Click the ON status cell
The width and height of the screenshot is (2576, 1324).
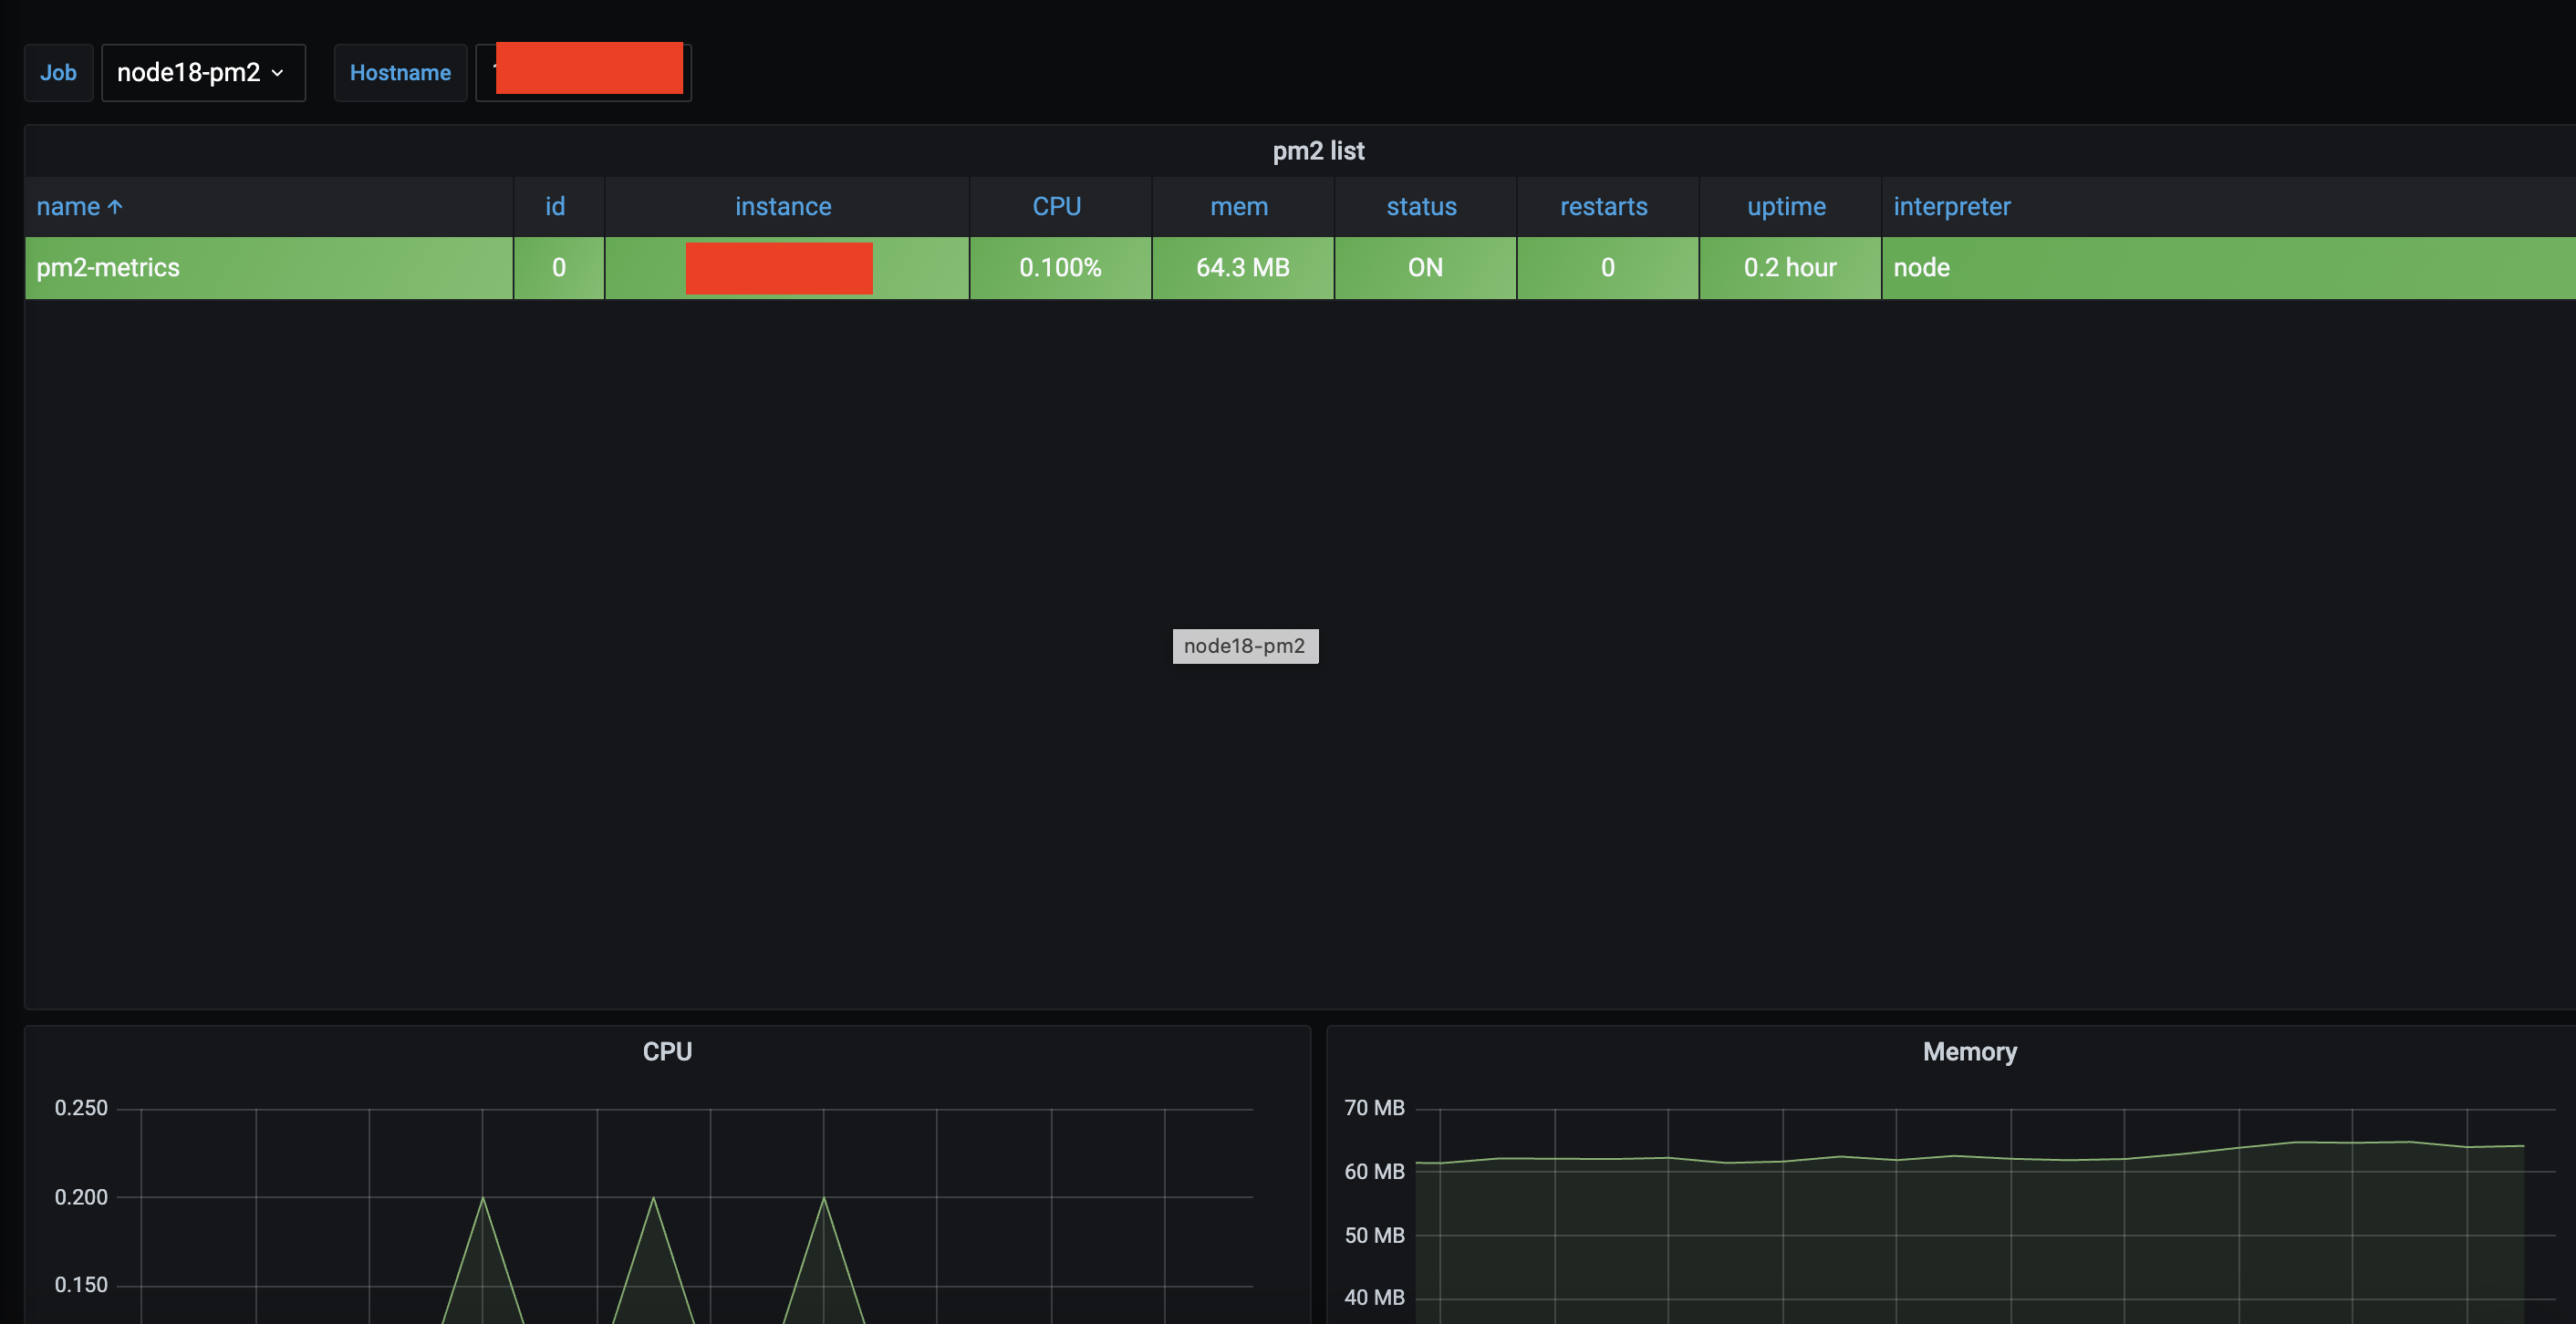(1425, 268)
